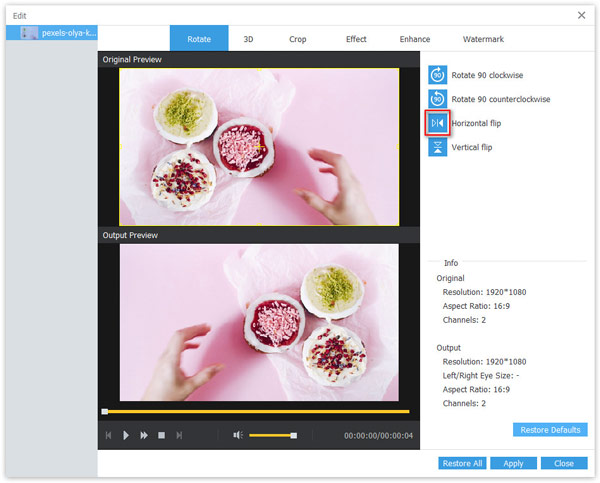Play the video preview
This screenshot has height=483, width=600.
coord(126,435)
